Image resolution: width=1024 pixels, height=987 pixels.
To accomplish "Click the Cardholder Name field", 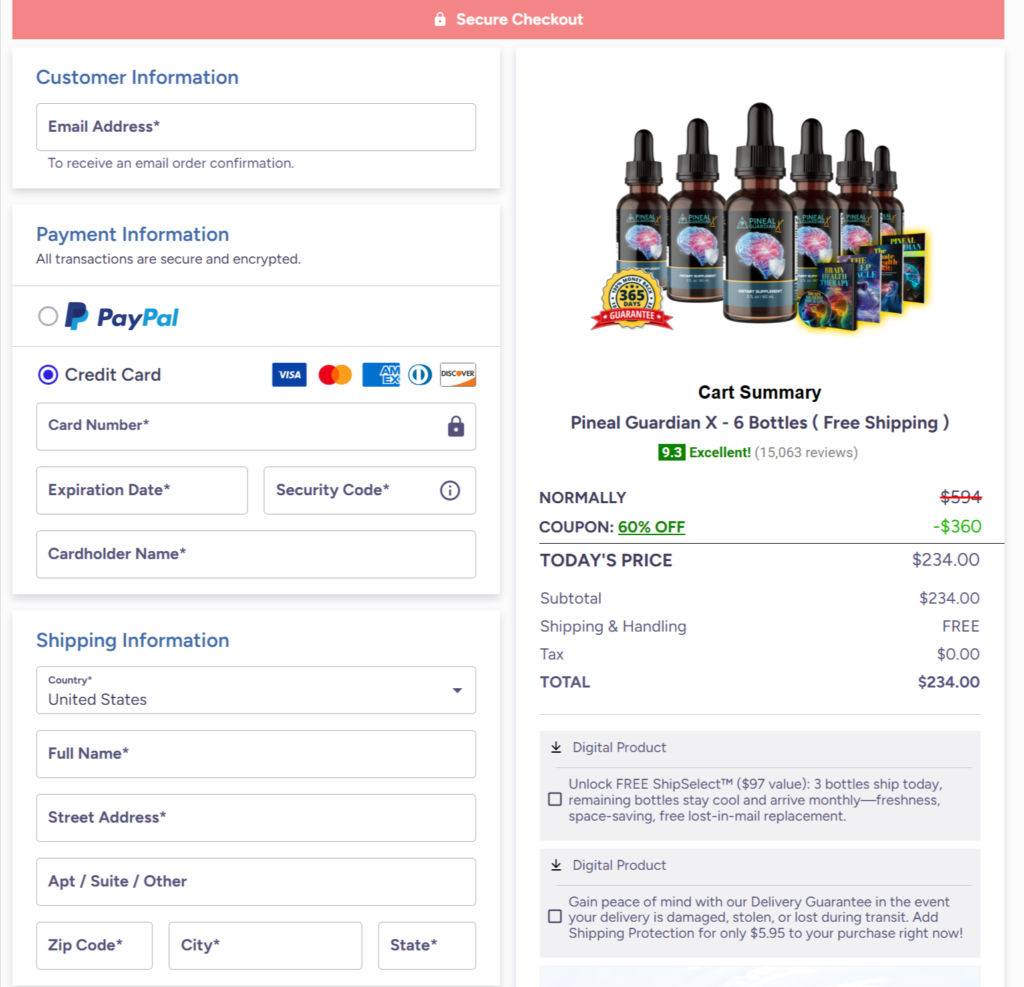I will [256, 554].
